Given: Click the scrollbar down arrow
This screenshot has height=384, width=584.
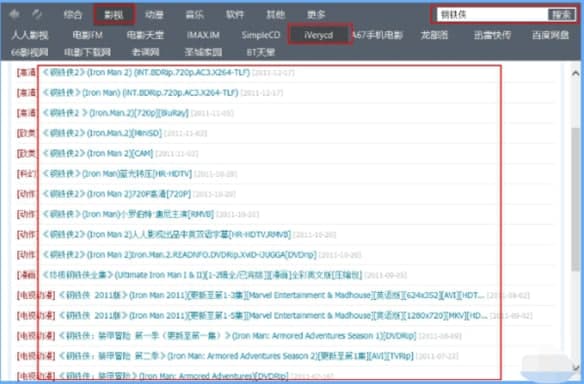Looking at the screenshot, I should [x=575, y=368].
